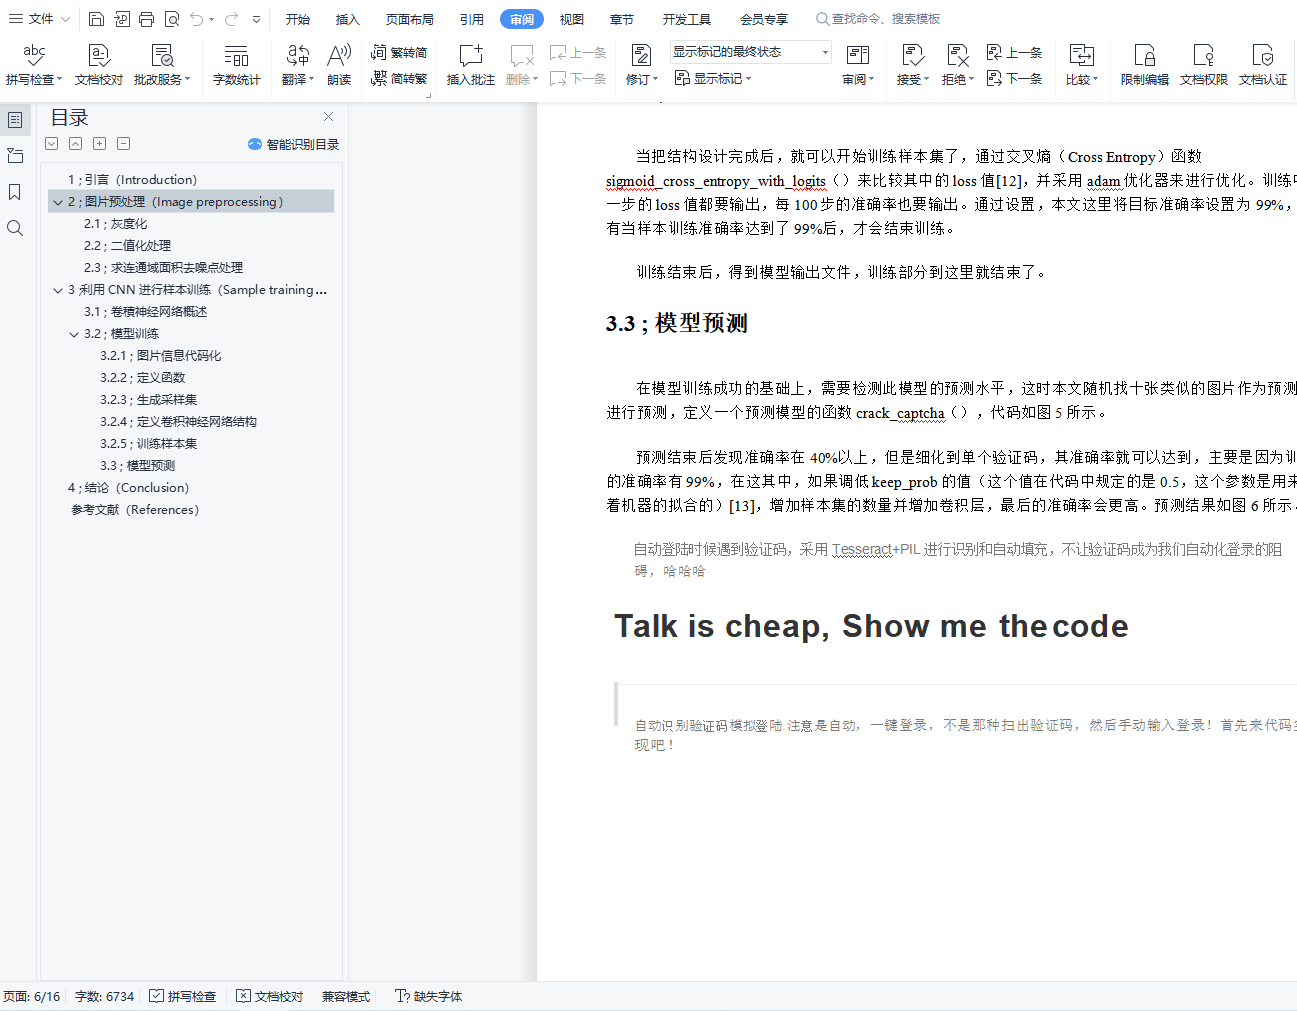Open 文档权限 document permissions
The height and width of the screenshot is (1011, 1297).
pyautogui.click(x=1203, y=64)
